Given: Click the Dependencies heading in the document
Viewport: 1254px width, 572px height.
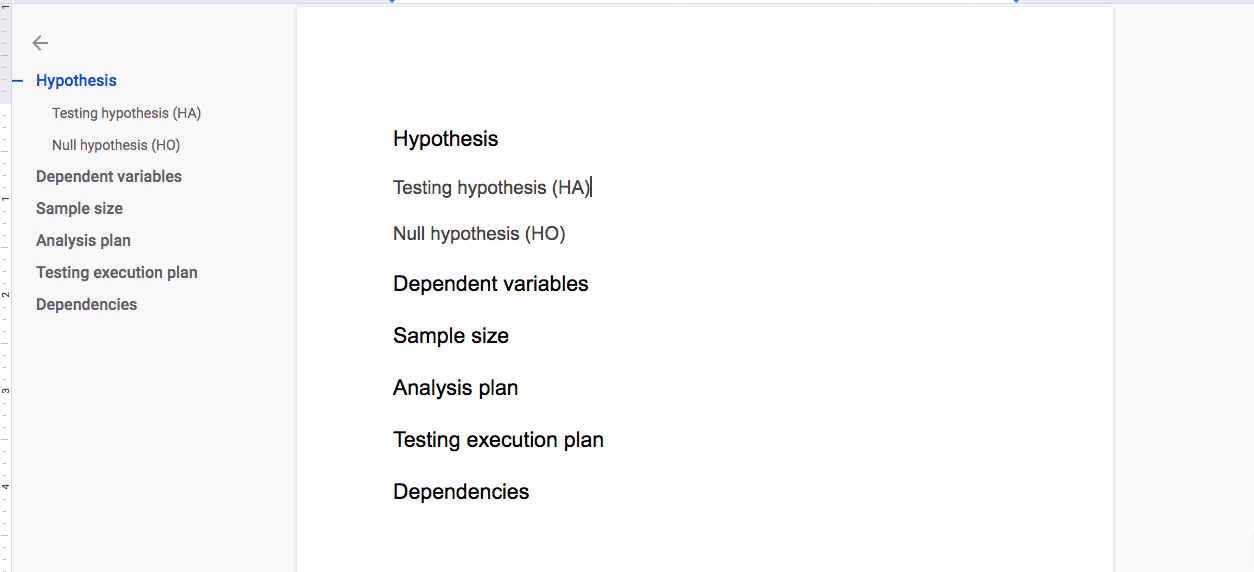Looking at the screenshot, I should coord(461,492).
